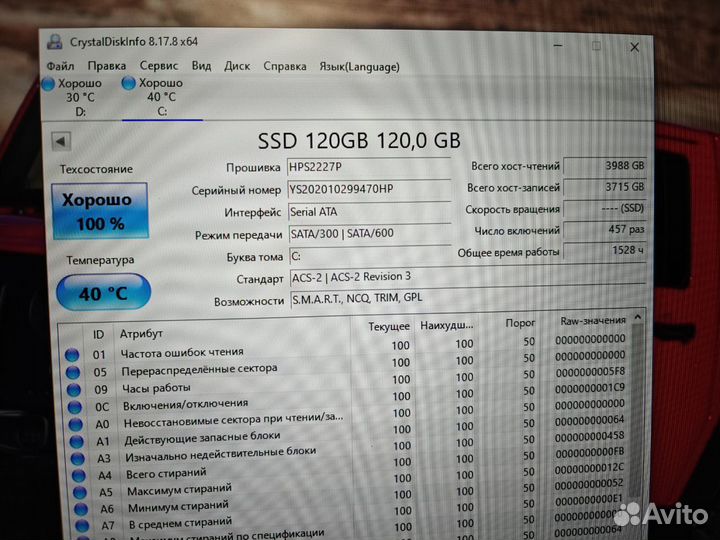Open the Правка menu

[x=107, y=66]
